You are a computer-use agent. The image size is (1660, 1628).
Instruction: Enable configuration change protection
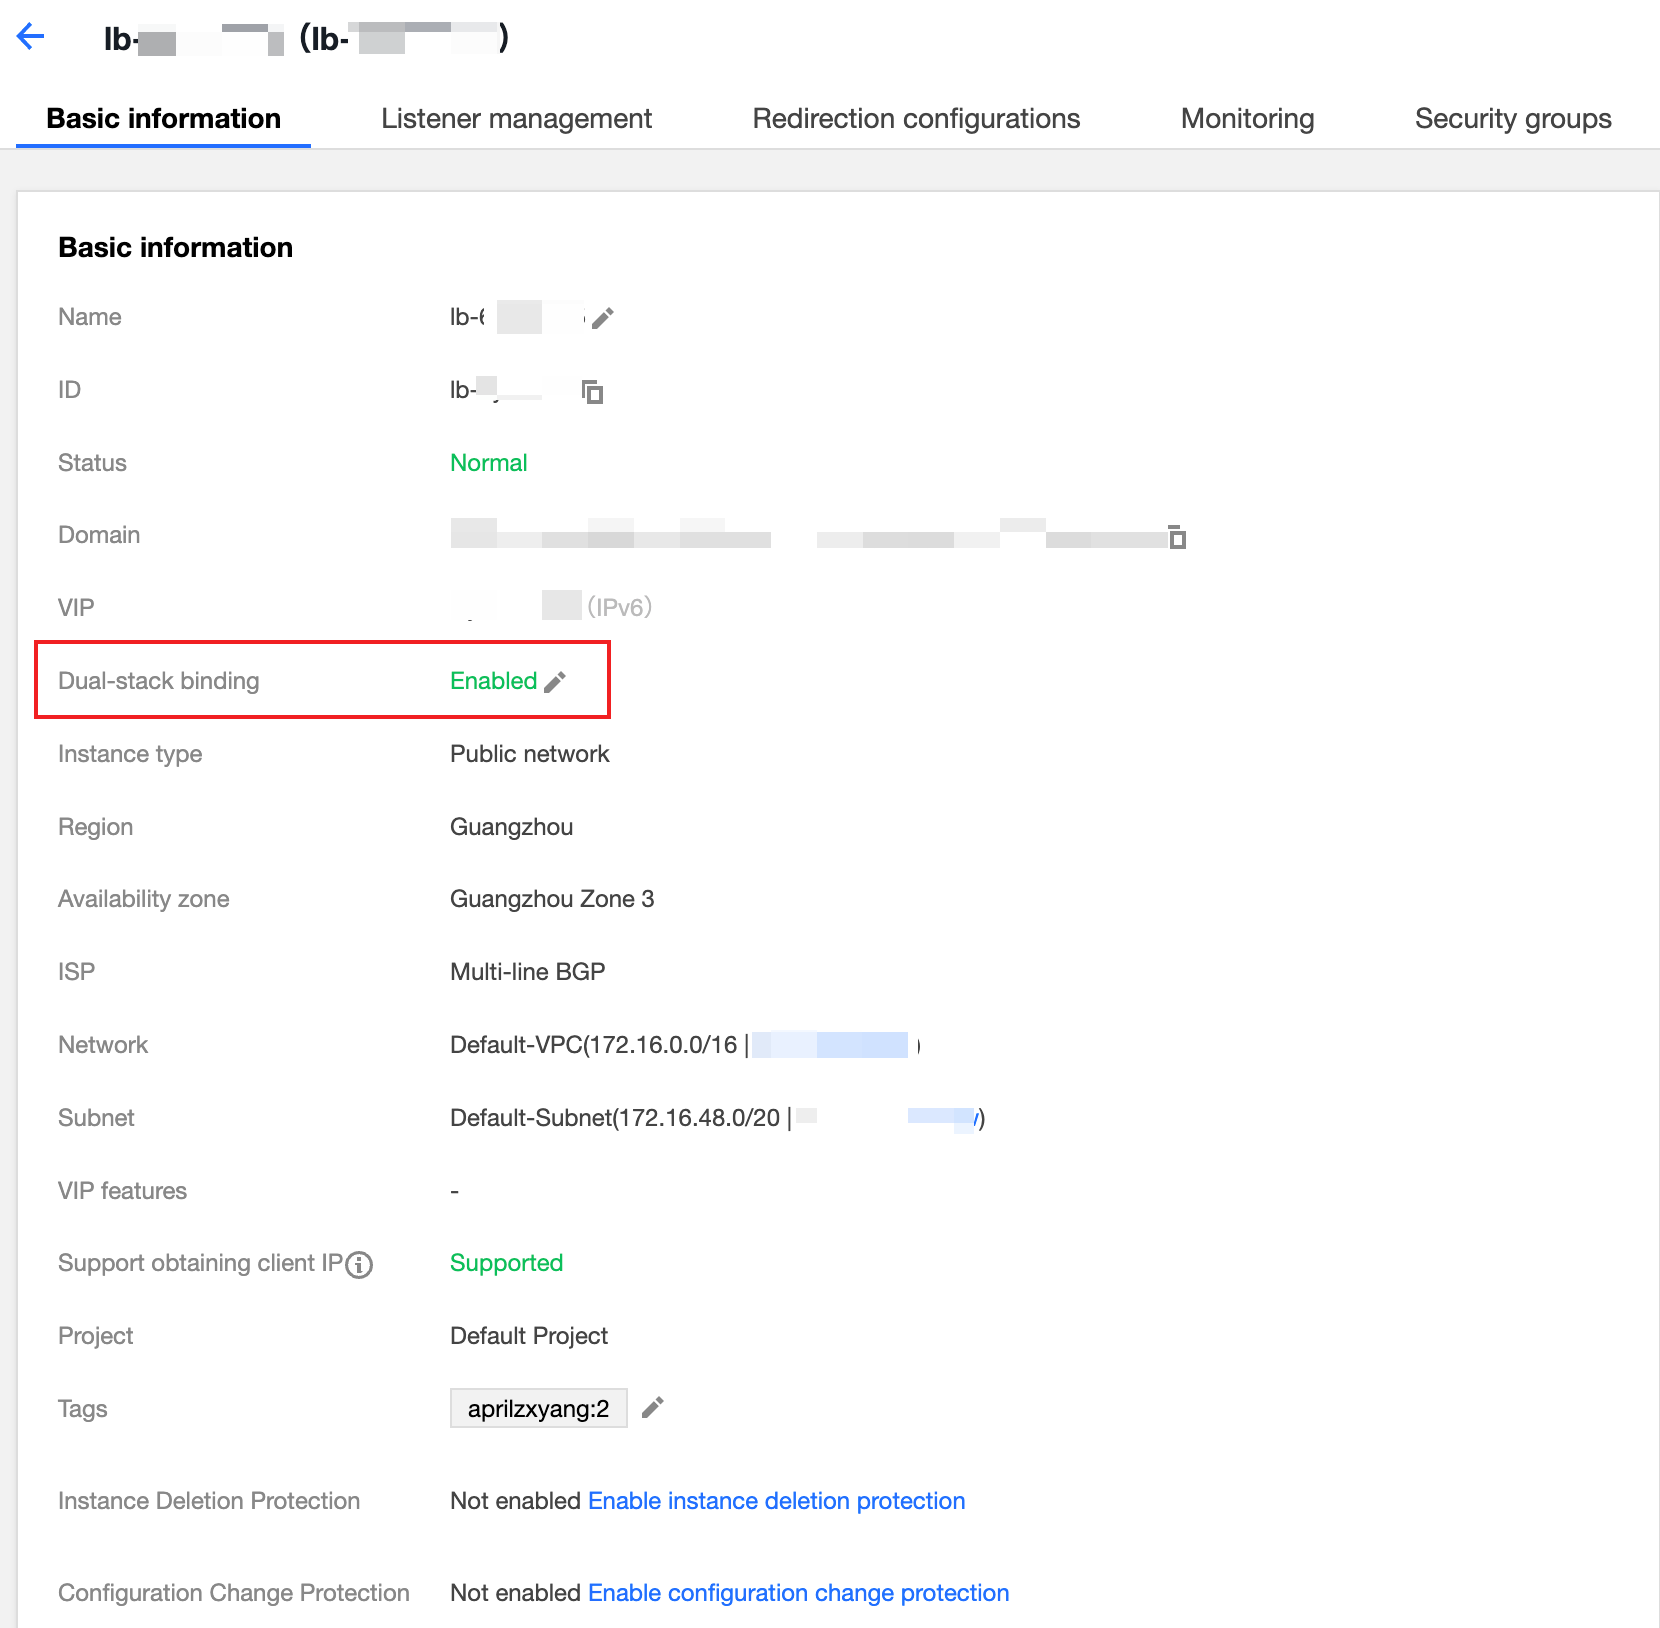798,1593
